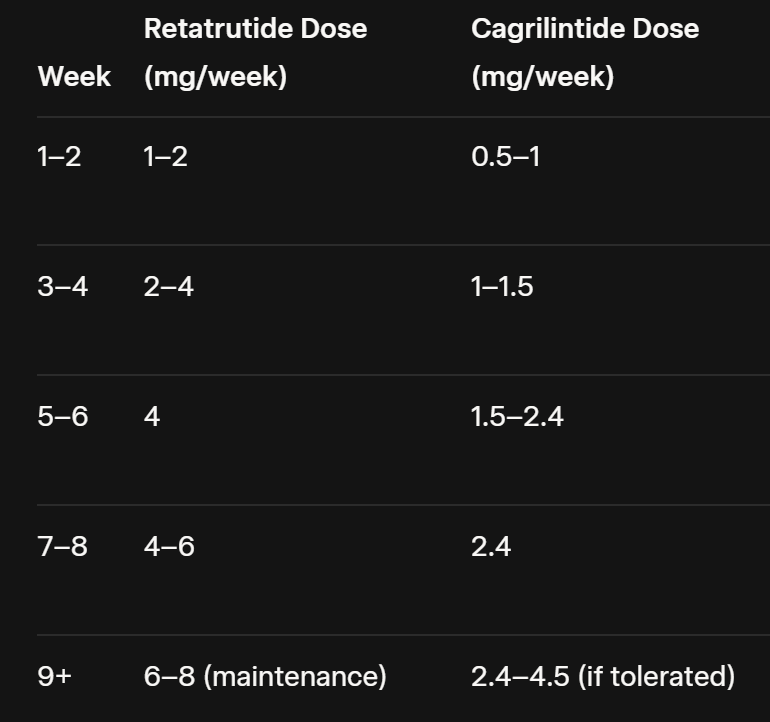Viewport: 770px width, 722px height.
Task: Click the Cagrilintide Dose header title
Action: tap(585, 28)
